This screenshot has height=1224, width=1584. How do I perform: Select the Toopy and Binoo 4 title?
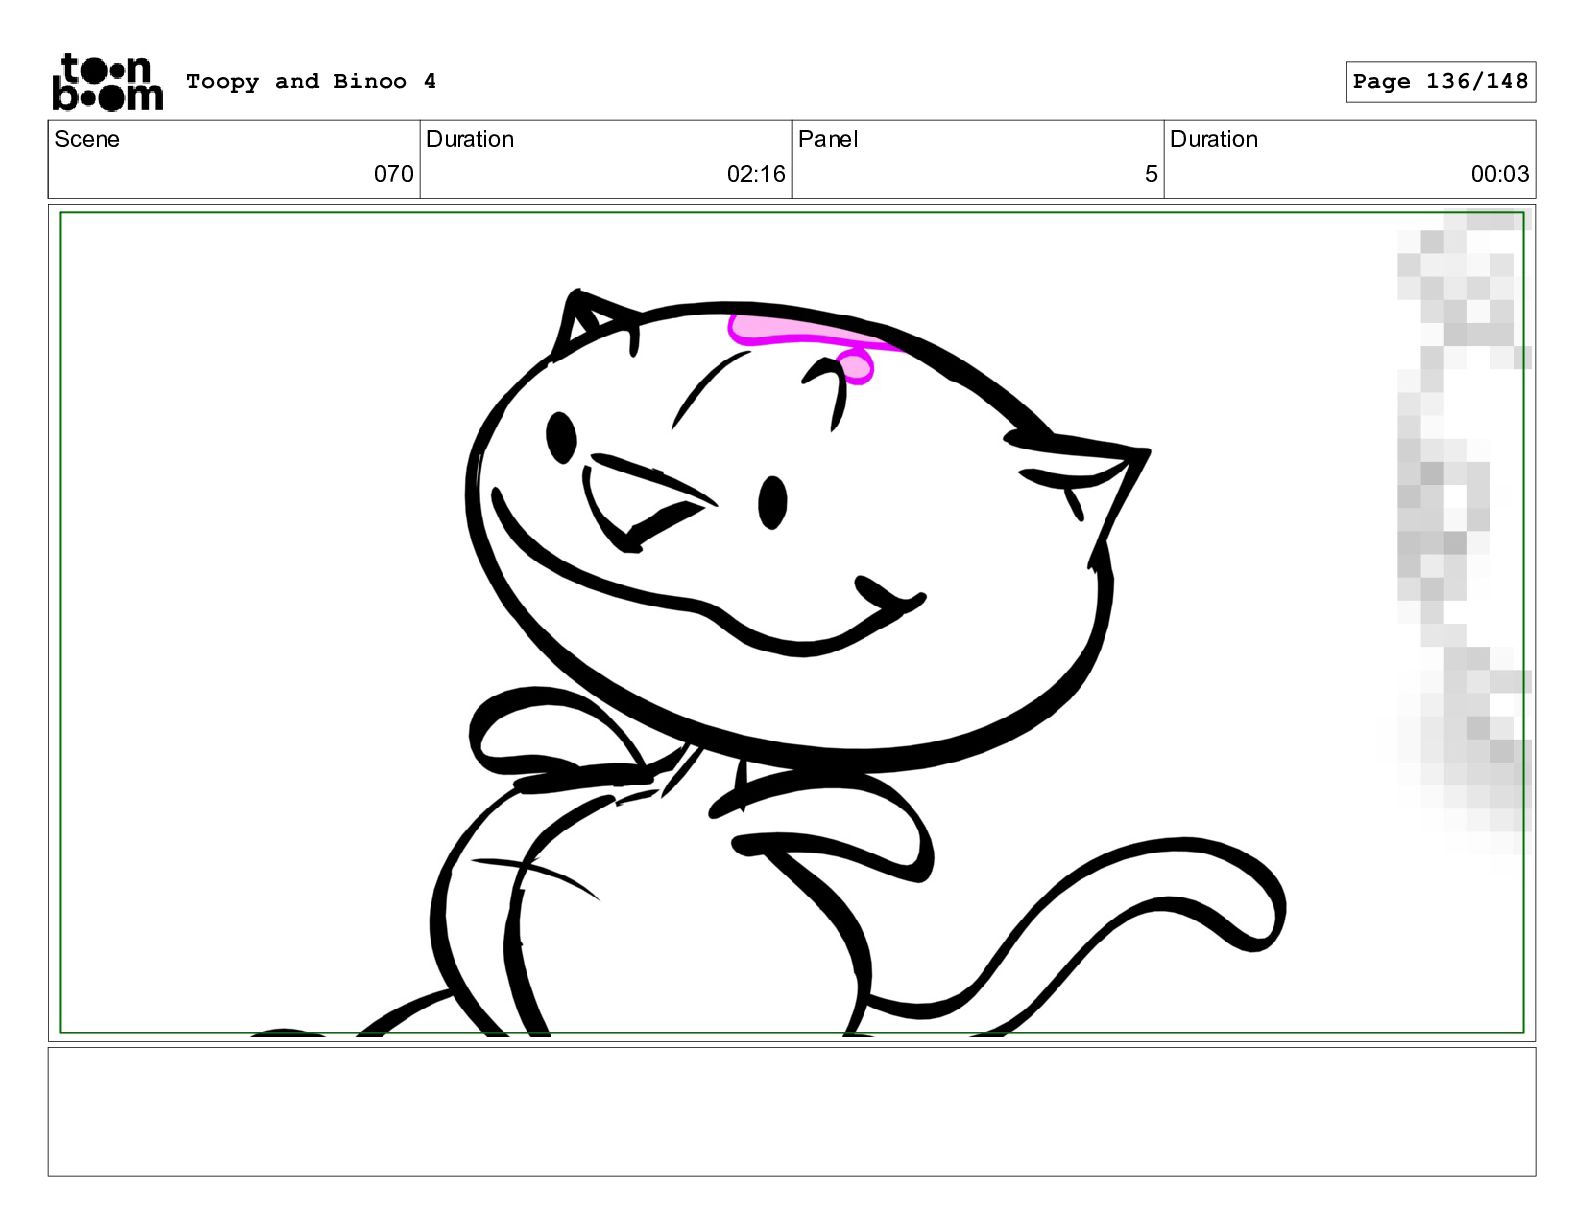click(x=311, y=82)
